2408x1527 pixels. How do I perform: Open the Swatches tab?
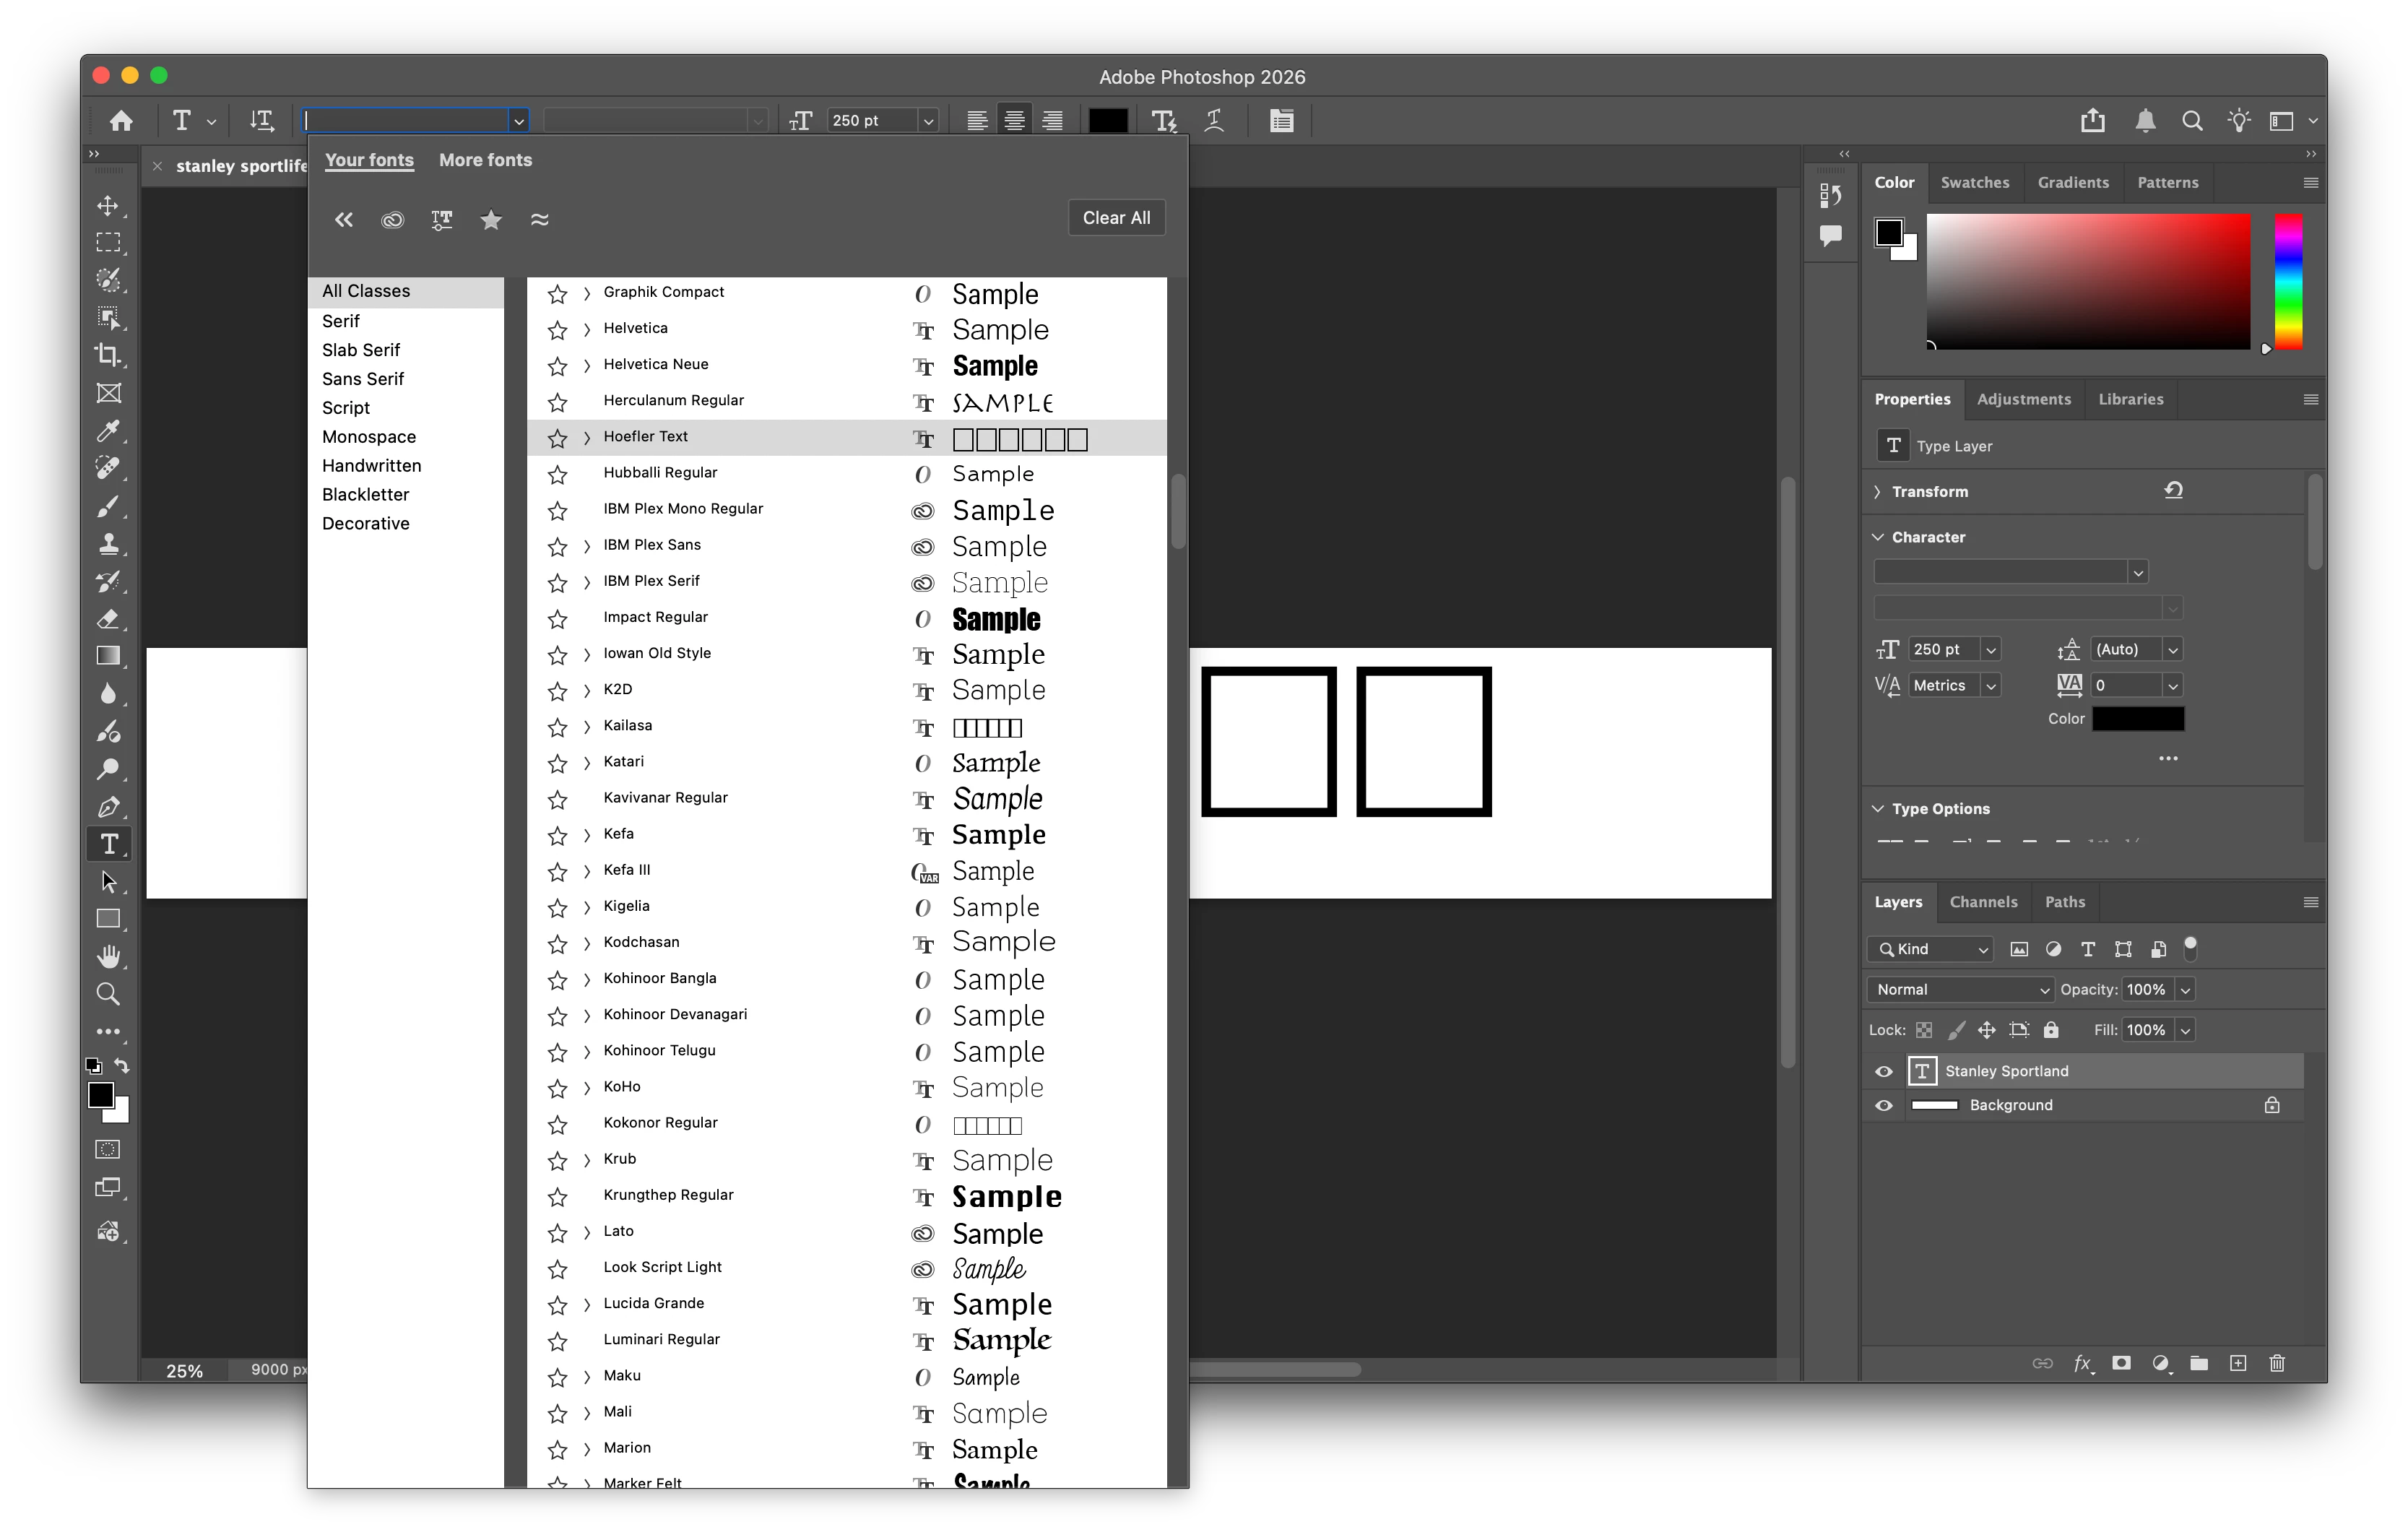coord(1974,182)
